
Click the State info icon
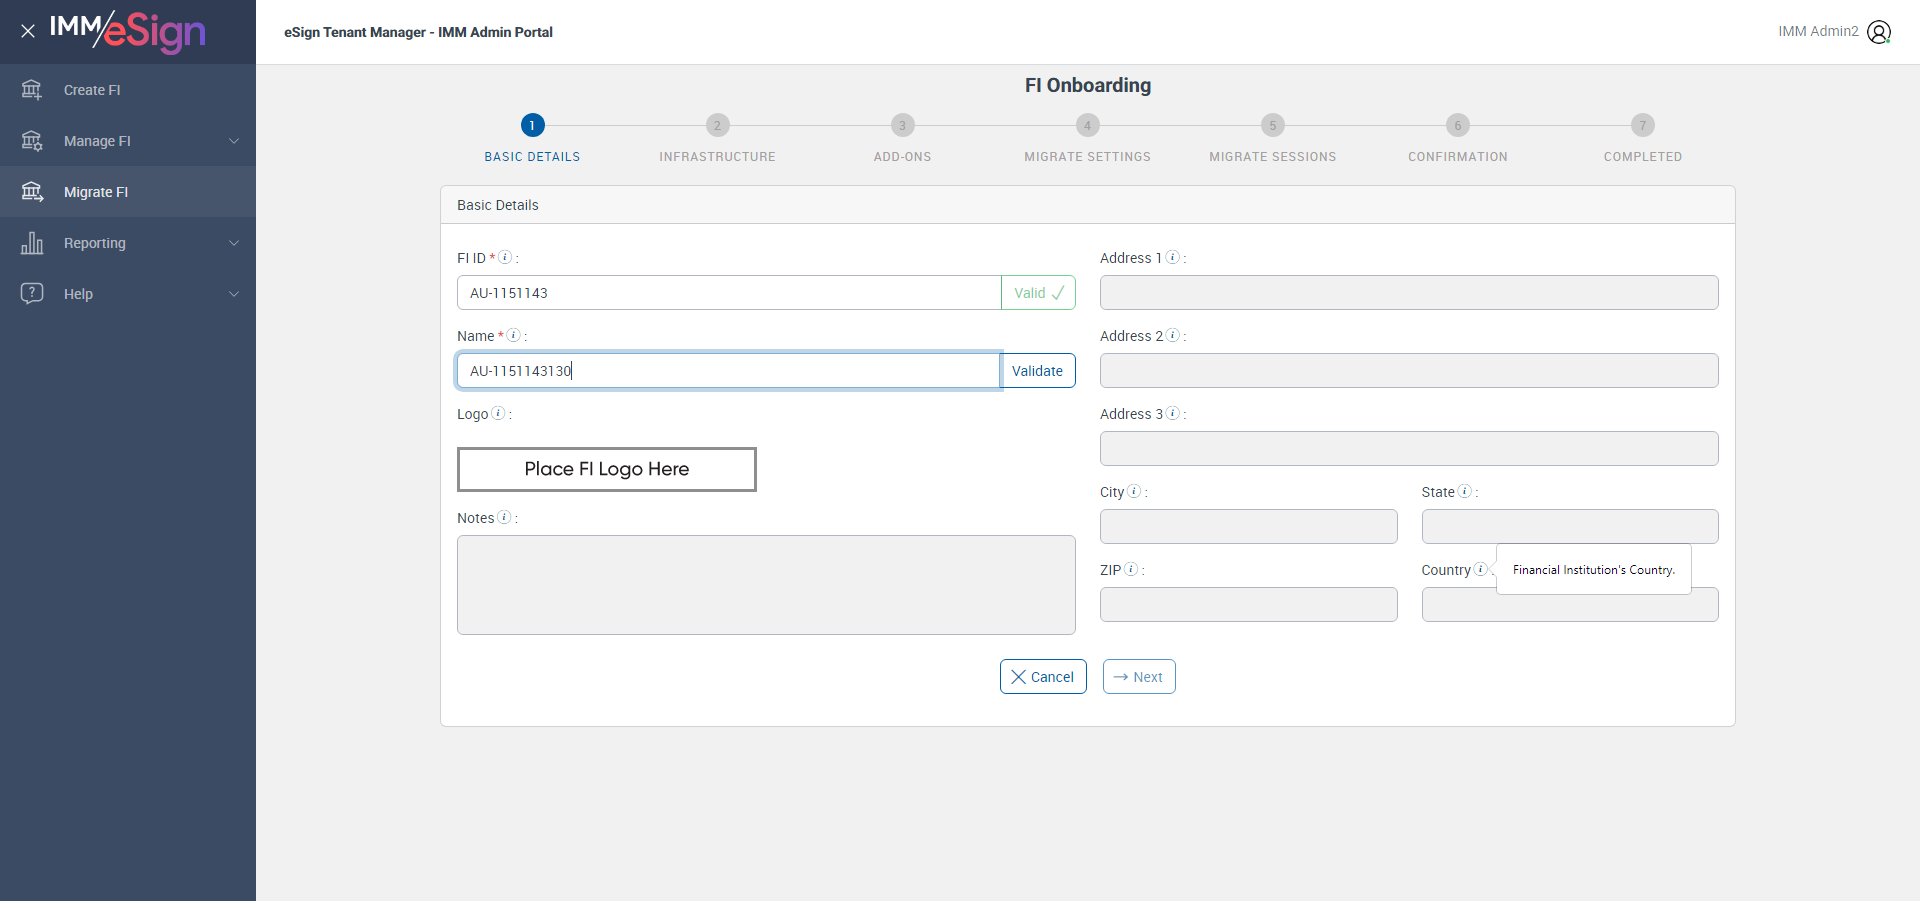pyautogui.click(x=1464, y=491)
